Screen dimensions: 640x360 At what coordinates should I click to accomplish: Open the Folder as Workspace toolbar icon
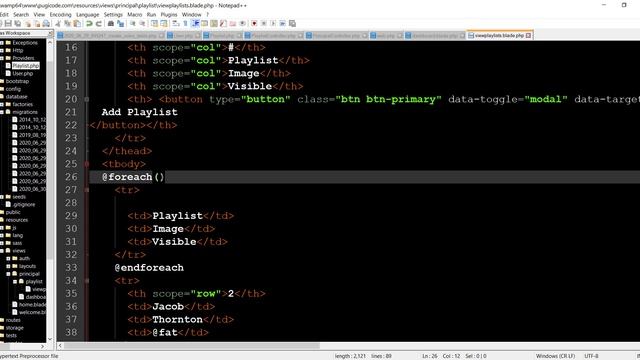coord(233,23)
